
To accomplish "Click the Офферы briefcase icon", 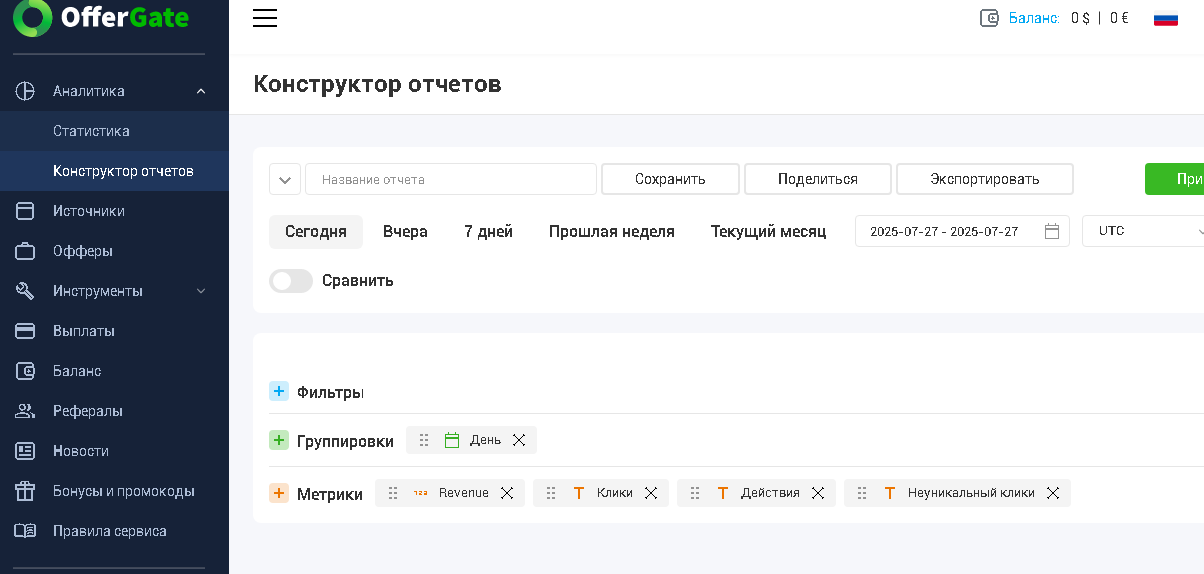I will pyautogui.click(x=25, y=251).
